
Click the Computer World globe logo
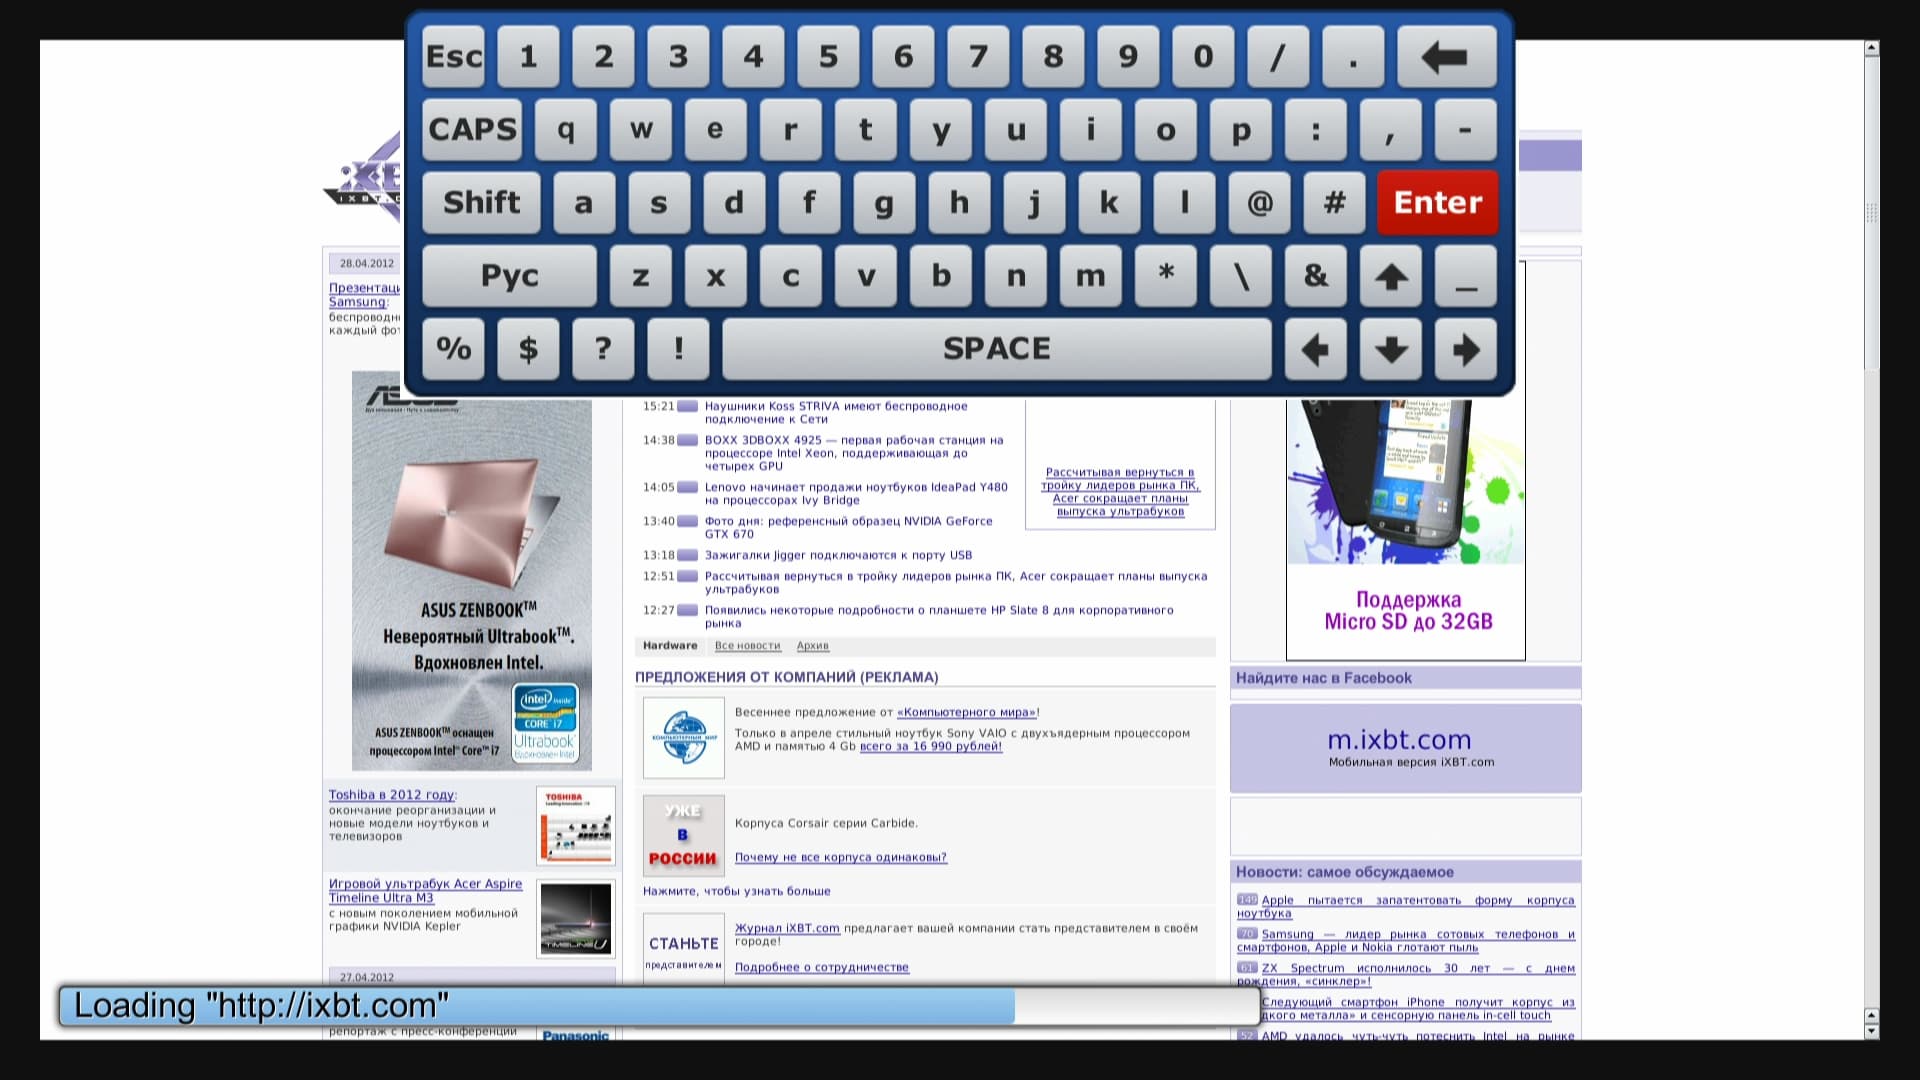coord(683,738)
